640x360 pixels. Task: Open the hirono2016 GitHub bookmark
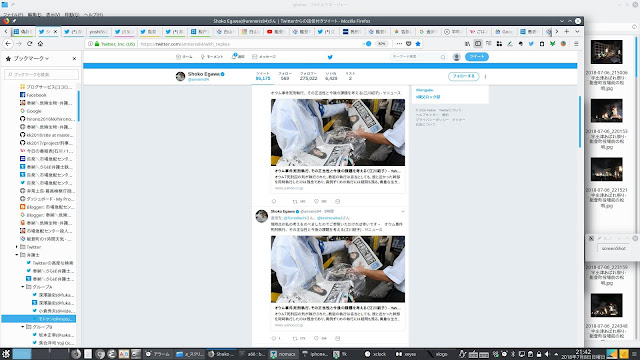(x=47, y=119)
